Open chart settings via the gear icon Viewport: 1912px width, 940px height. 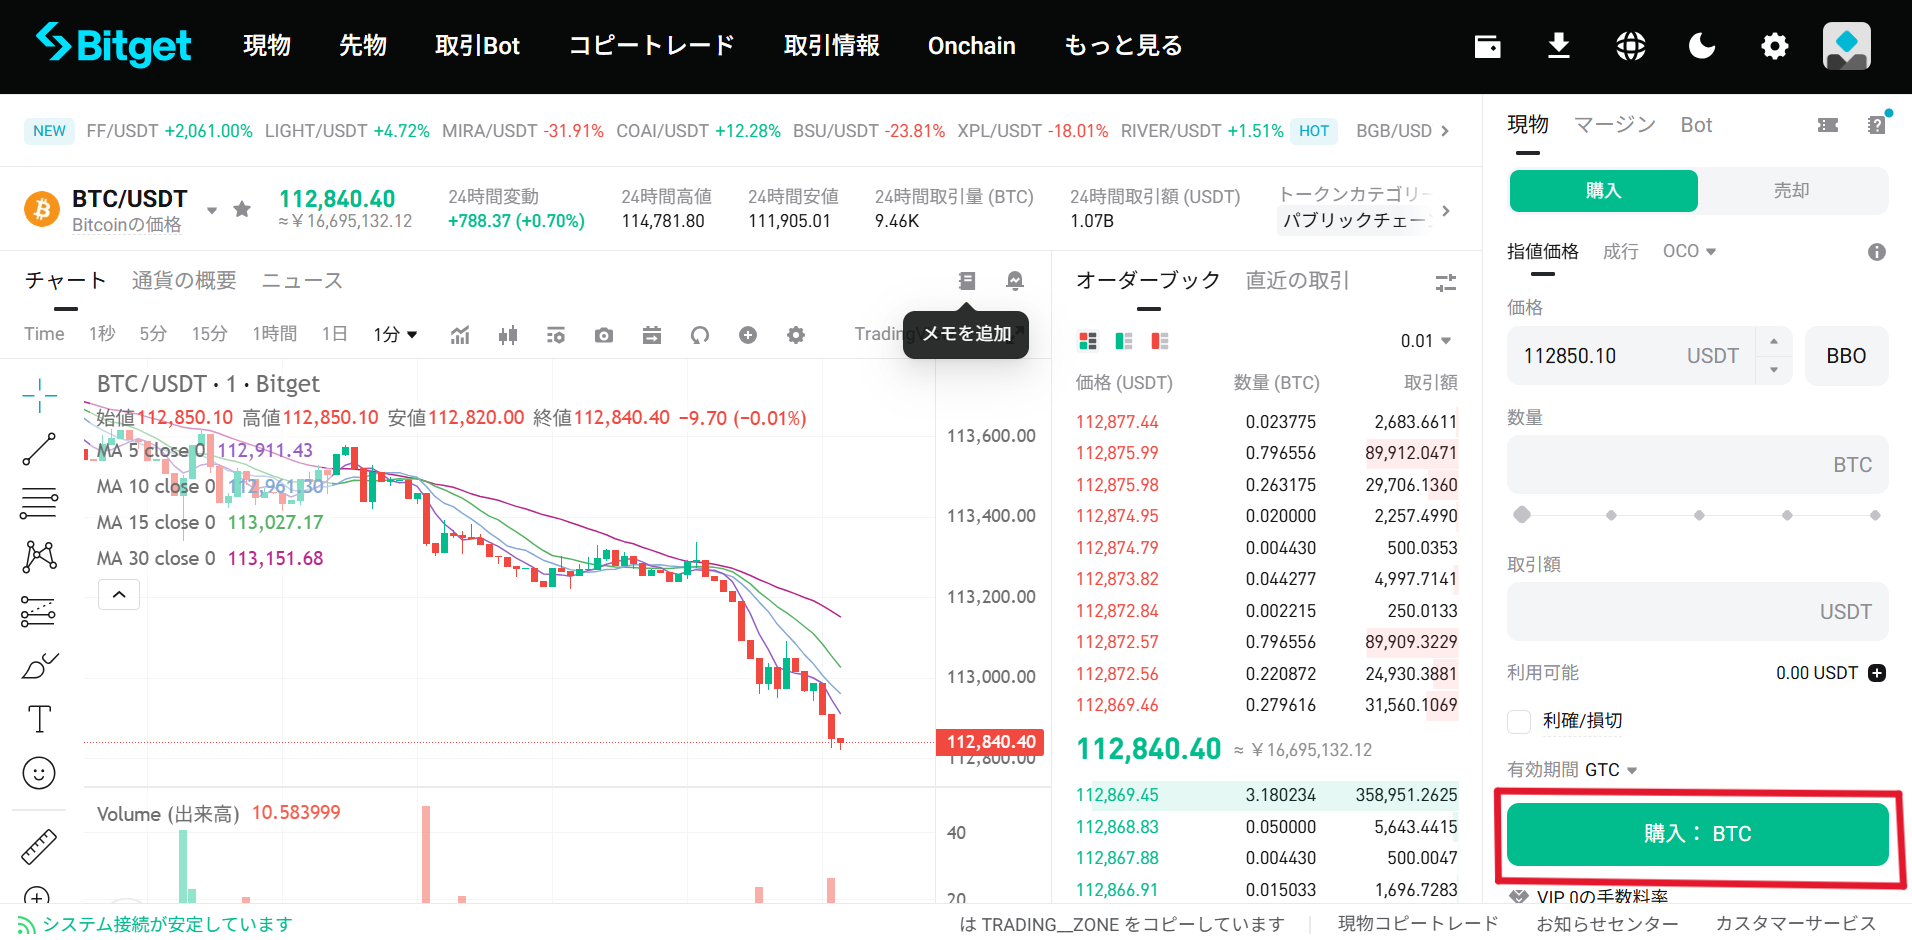click(796, 334)
